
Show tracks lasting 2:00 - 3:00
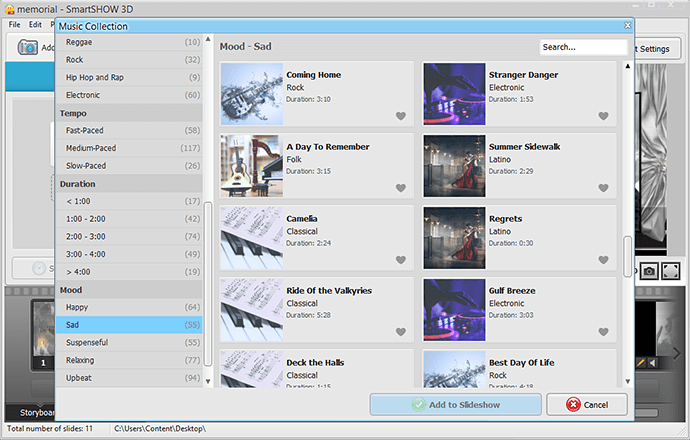129,237
